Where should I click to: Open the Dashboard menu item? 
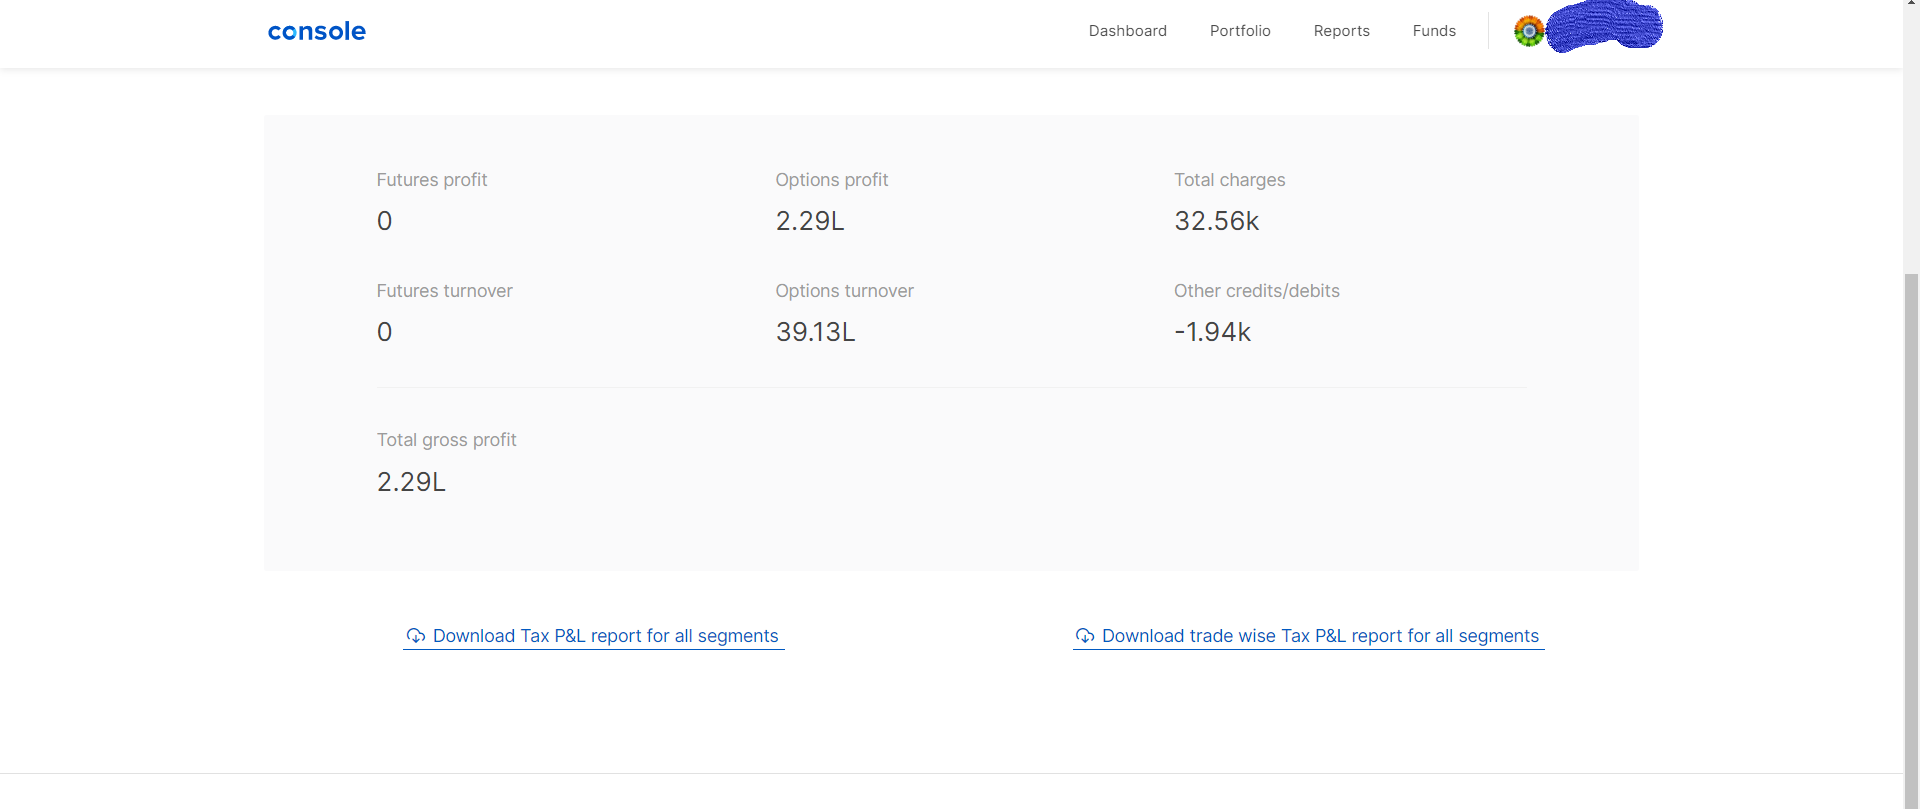pos(1127,31)
